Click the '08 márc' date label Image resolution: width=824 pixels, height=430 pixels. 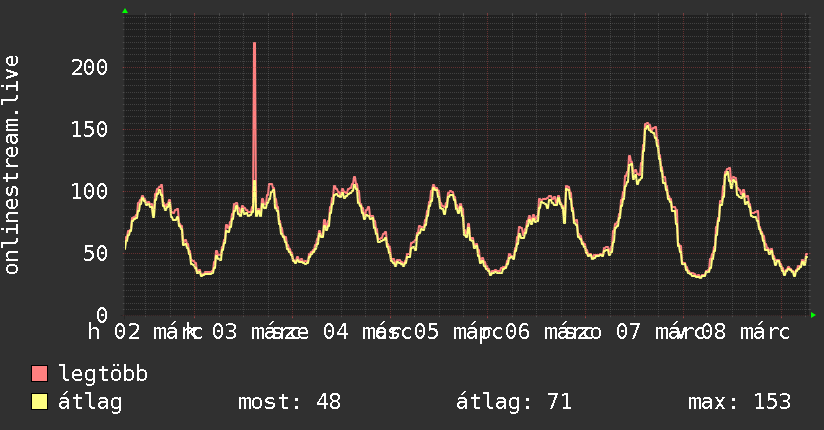pos(745,332)
